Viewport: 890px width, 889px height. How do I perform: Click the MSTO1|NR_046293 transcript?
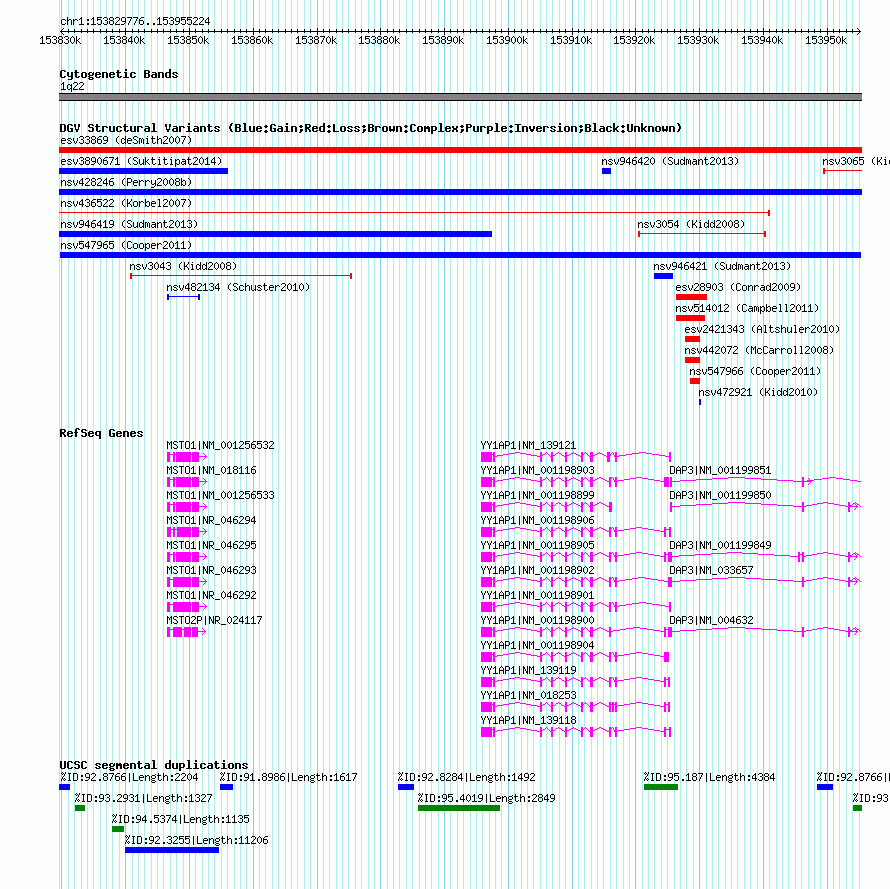click(x=211, y=571)
